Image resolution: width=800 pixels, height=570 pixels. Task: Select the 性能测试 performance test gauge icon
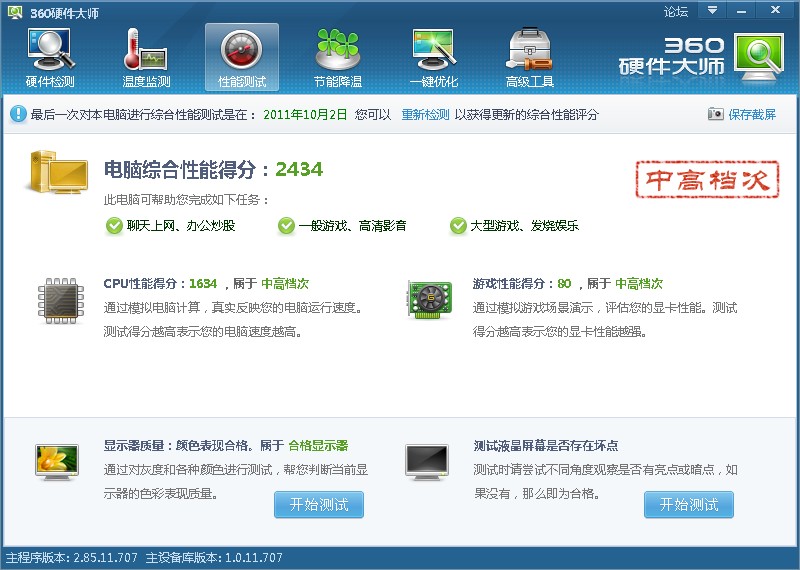(242, 50)
